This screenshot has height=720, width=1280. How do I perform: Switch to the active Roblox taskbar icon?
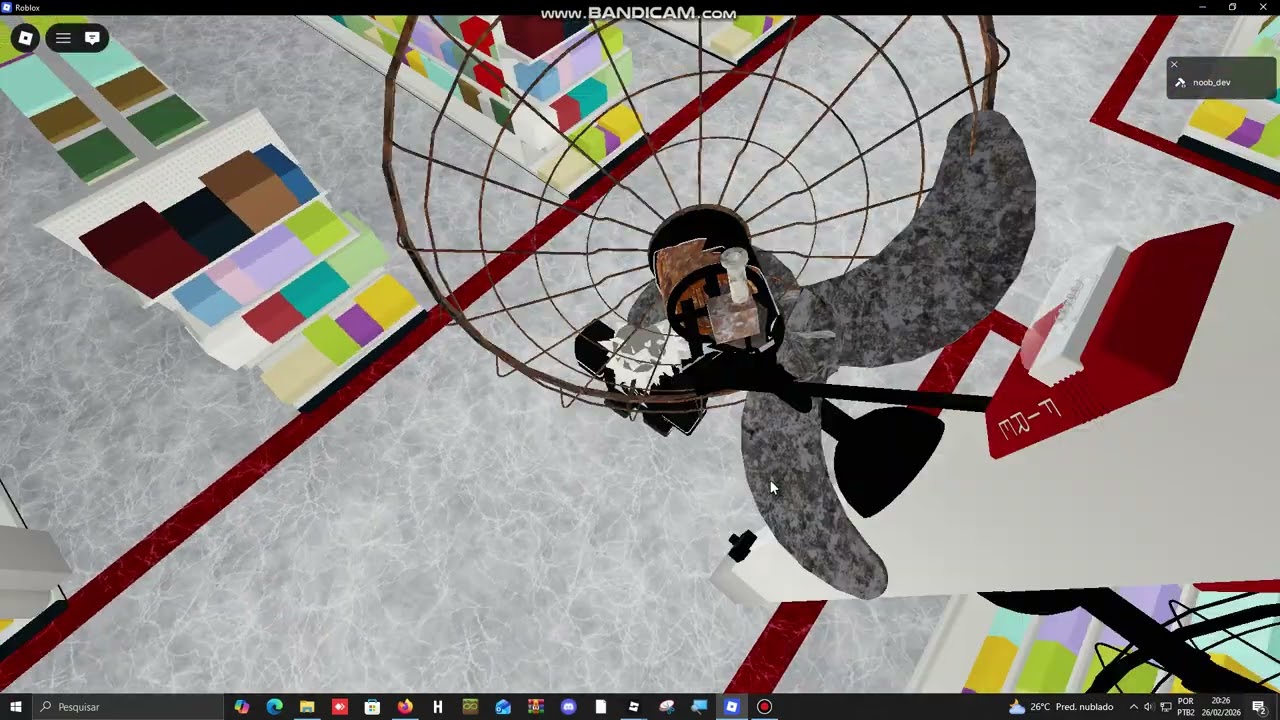pyautogui.click(x=731, y=707)
